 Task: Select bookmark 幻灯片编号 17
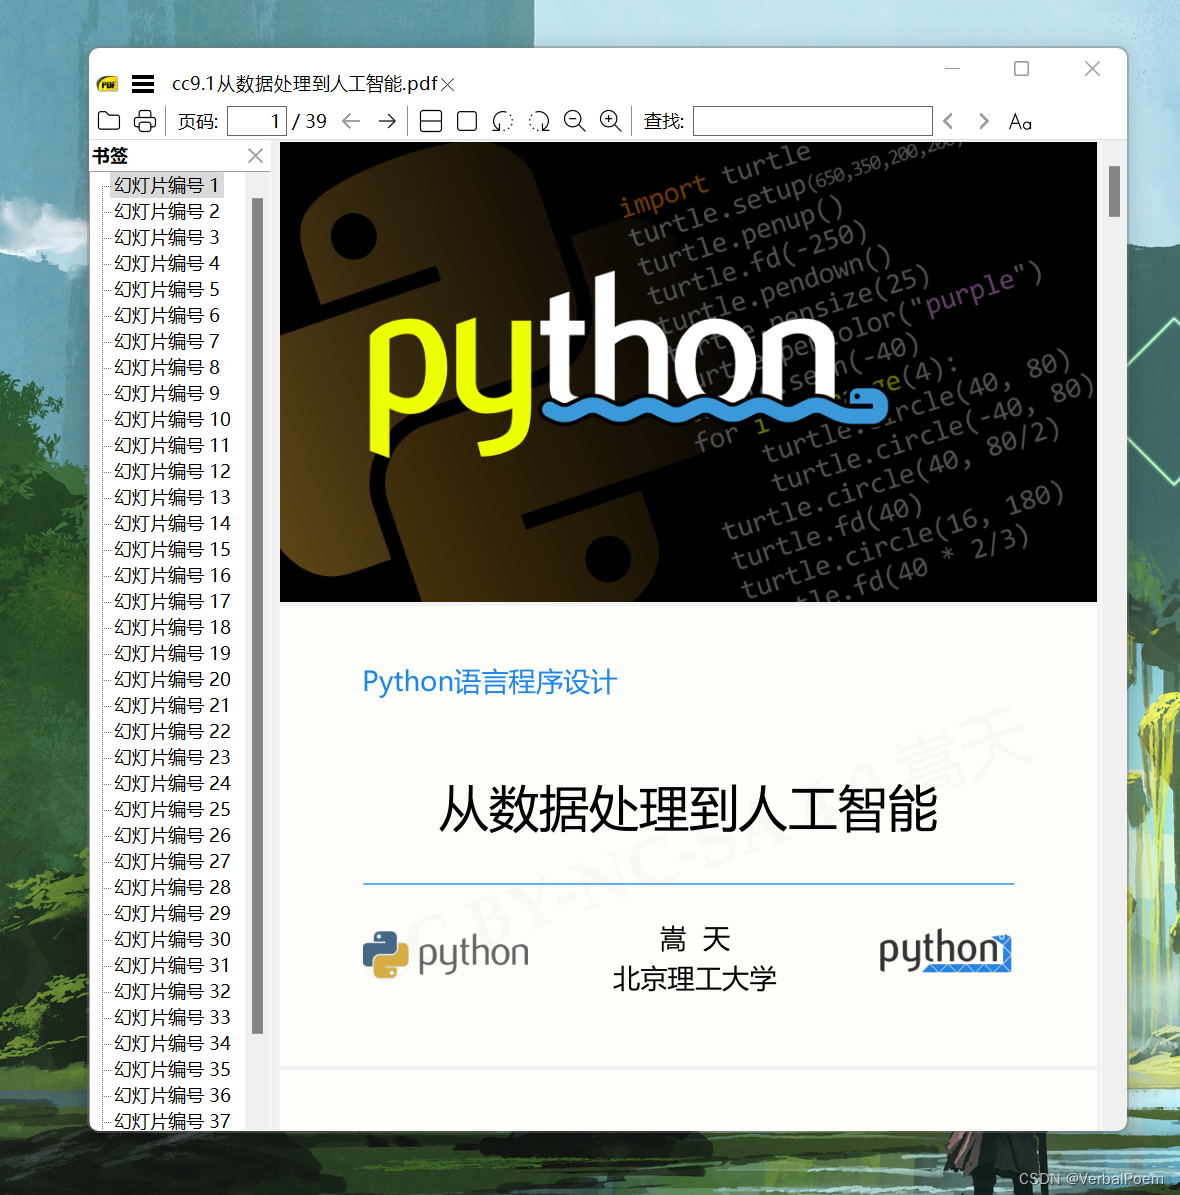coord(172,601)
